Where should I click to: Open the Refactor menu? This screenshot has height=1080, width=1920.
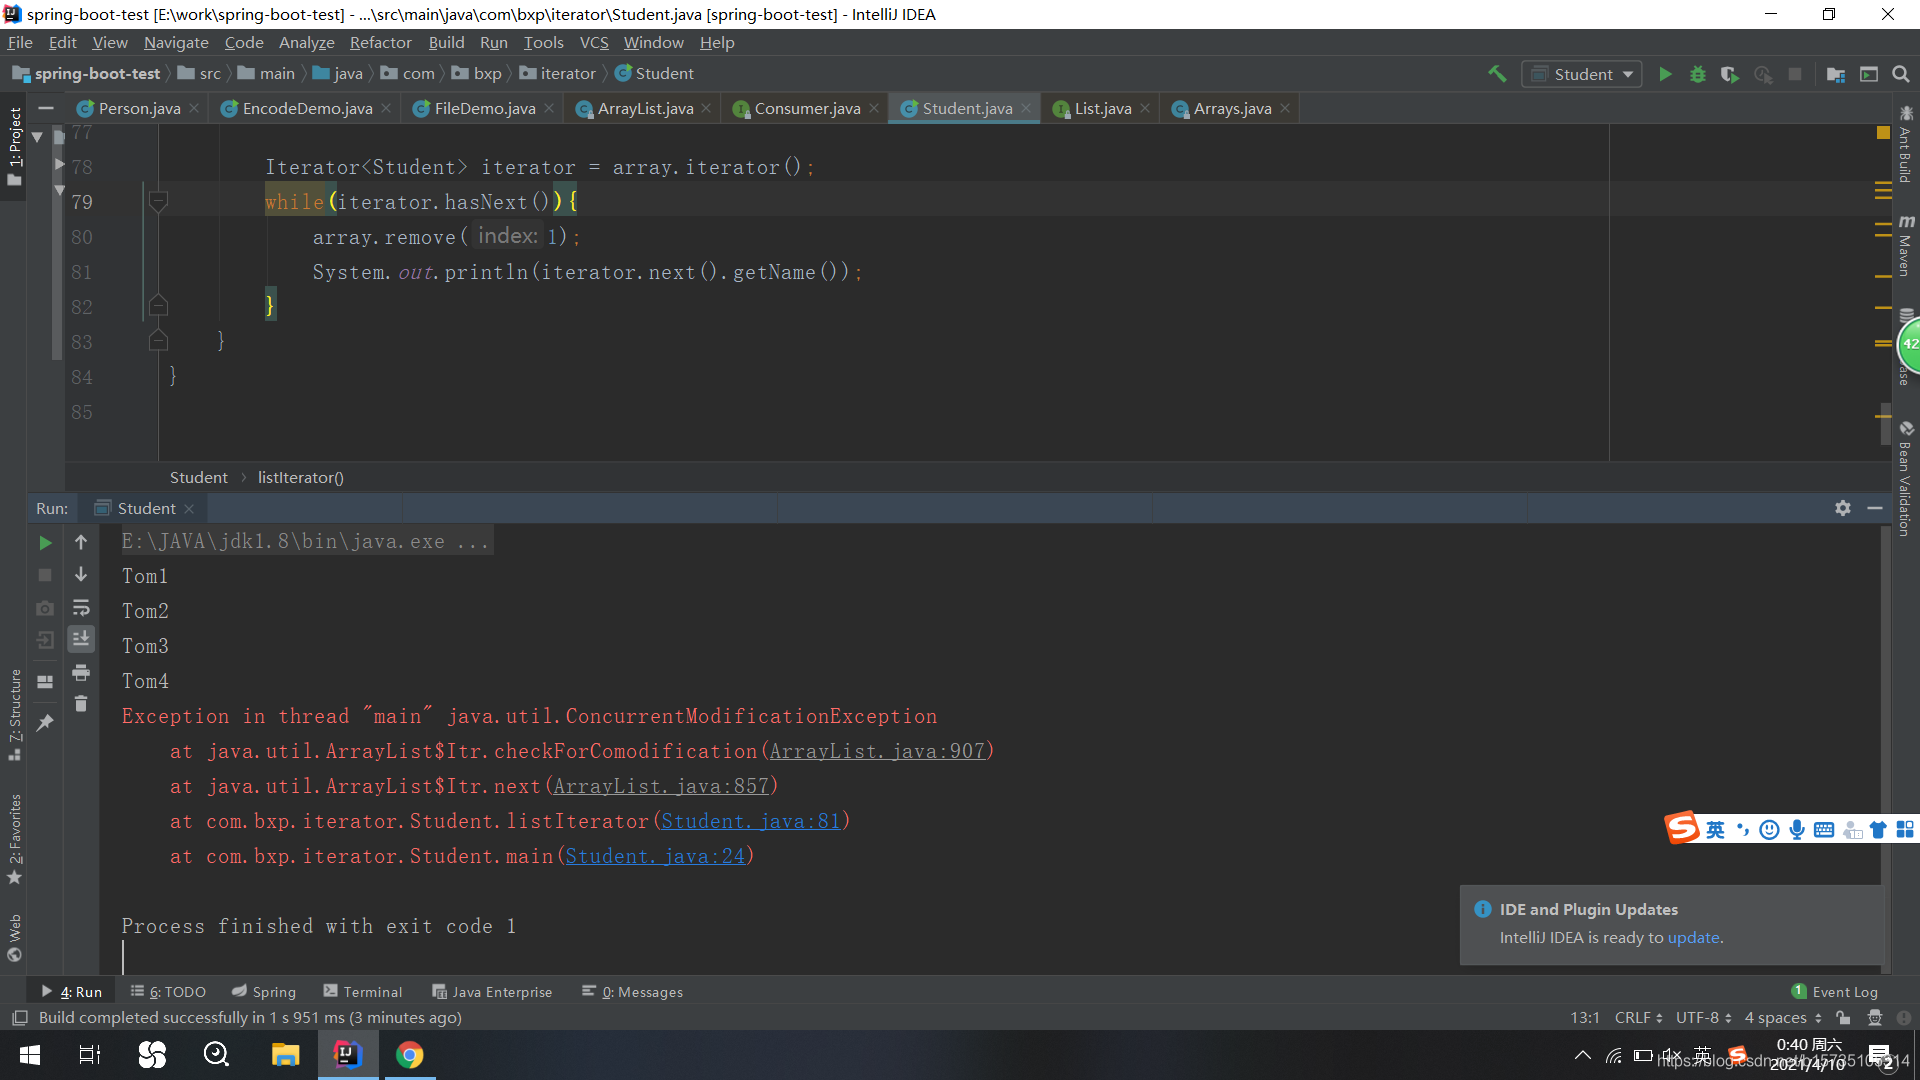click(380, 42)
